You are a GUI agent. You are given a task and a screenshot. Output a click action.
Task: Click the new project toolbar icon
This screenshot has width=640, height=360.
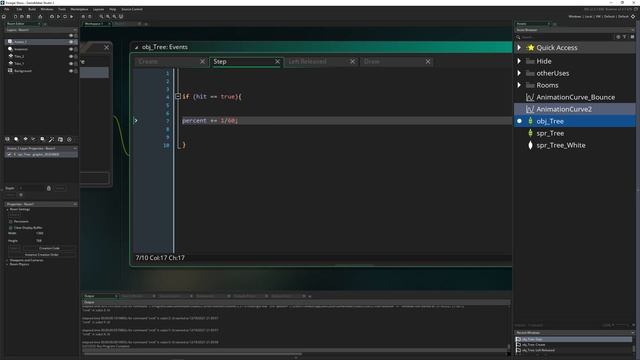tap(16, 16)
